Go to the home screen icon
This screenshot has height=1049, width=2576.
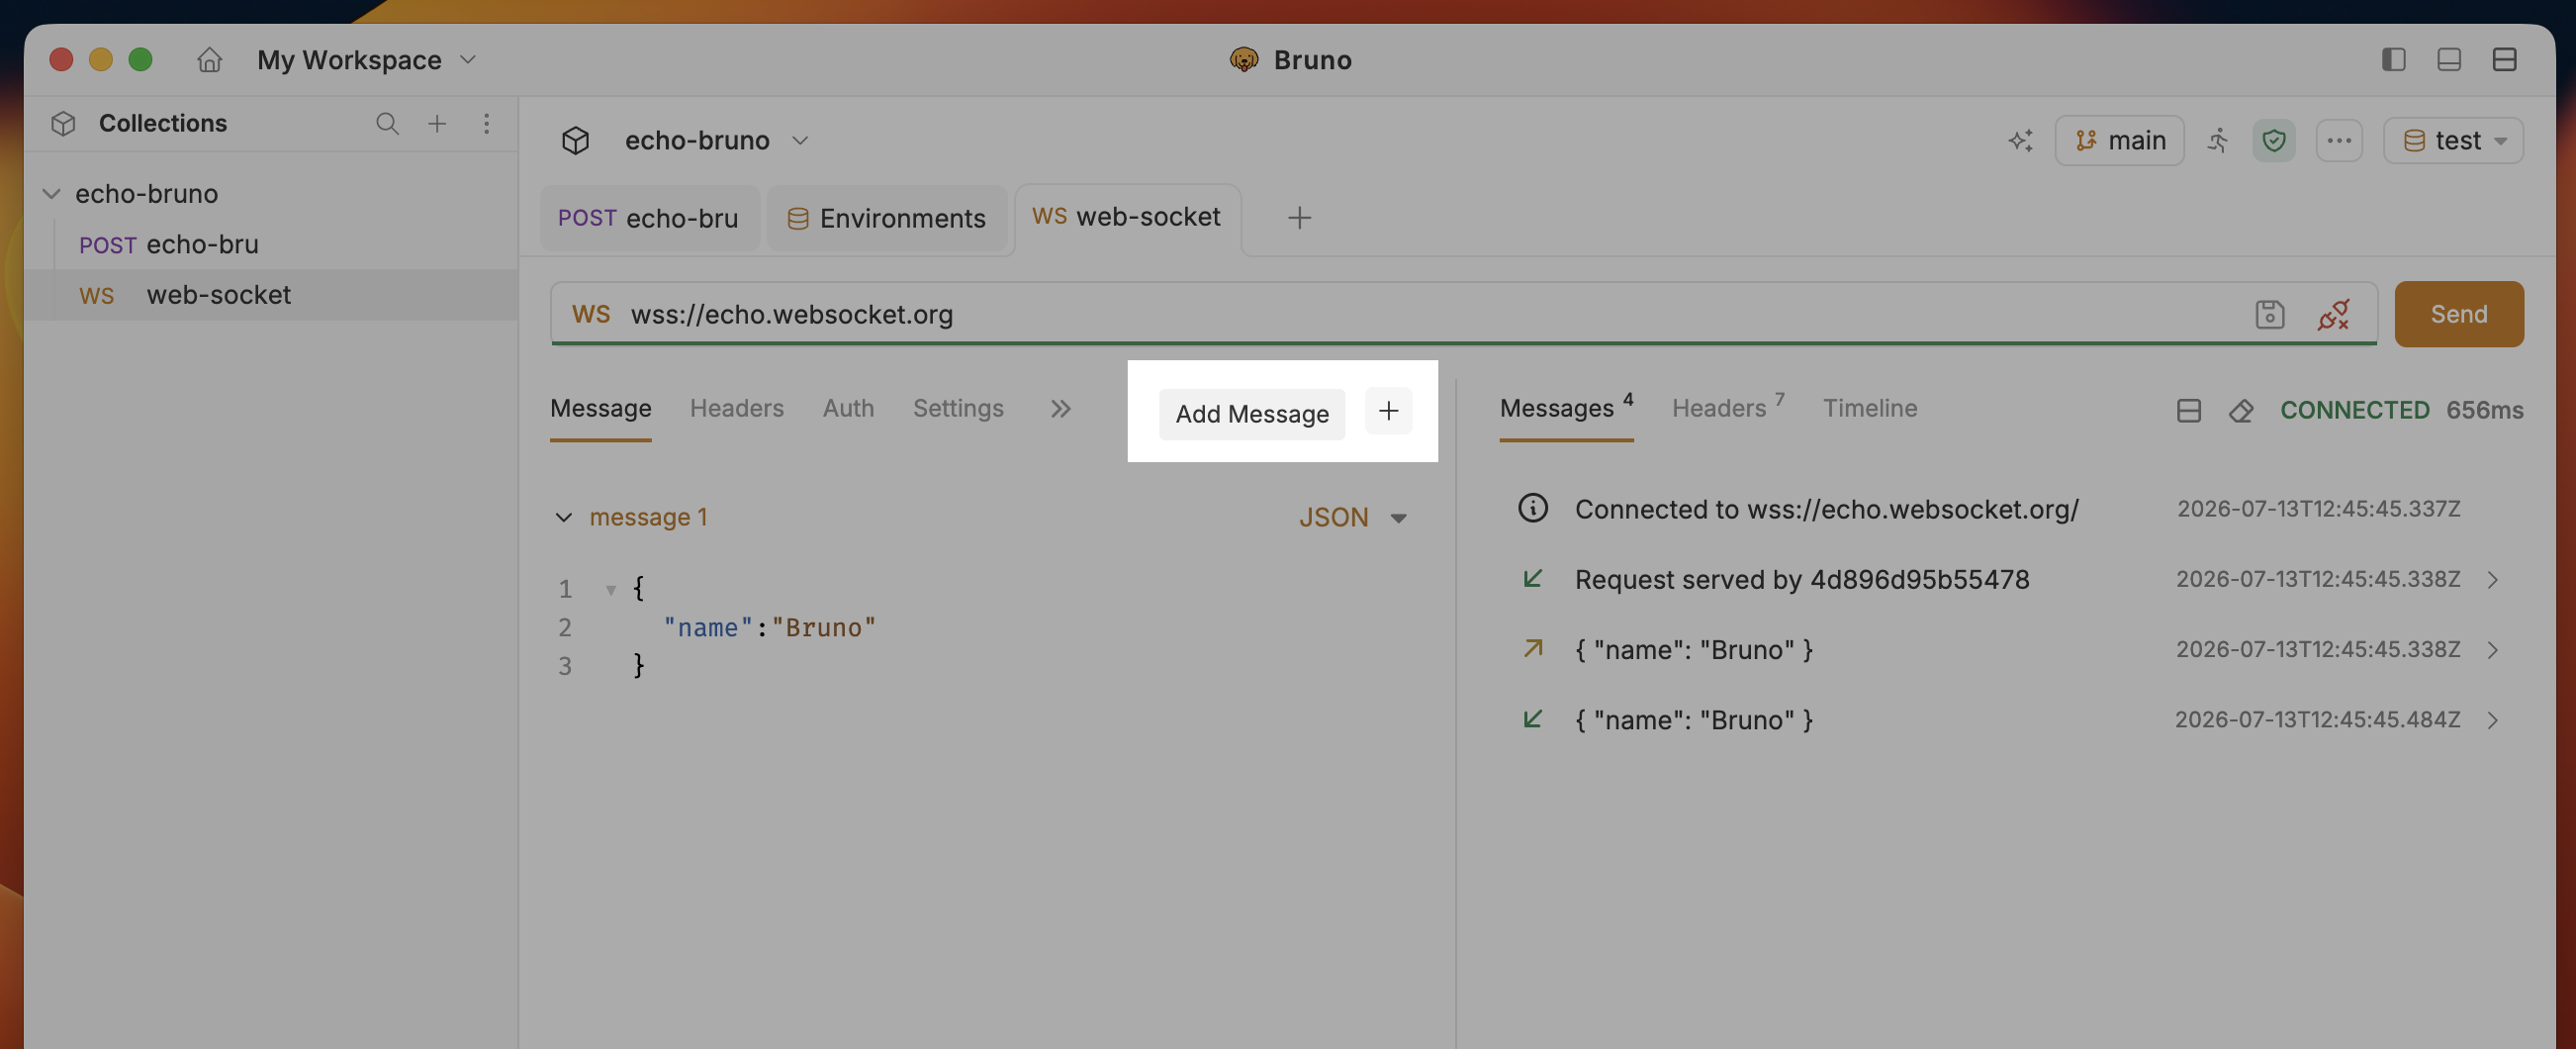coord(209,60)
